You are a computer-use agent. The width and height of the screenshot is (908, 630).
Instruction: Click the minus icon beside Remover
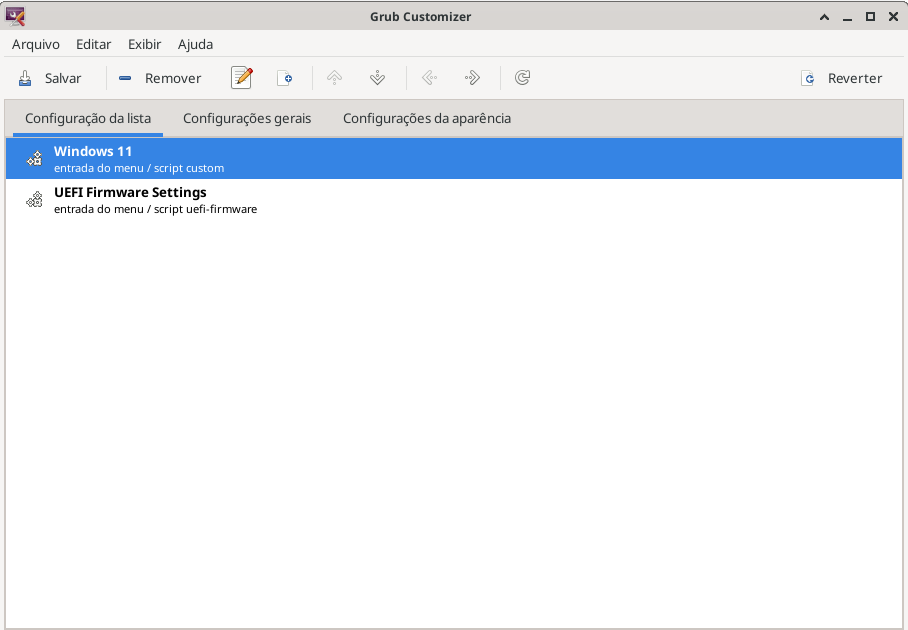point(125,78)
